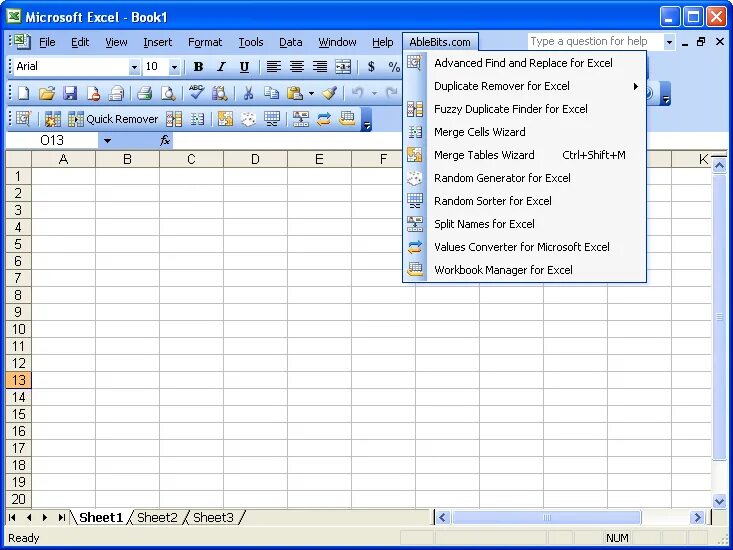Select the Format Painter brush
Screen dimensions: 733x550
point(330,93)
